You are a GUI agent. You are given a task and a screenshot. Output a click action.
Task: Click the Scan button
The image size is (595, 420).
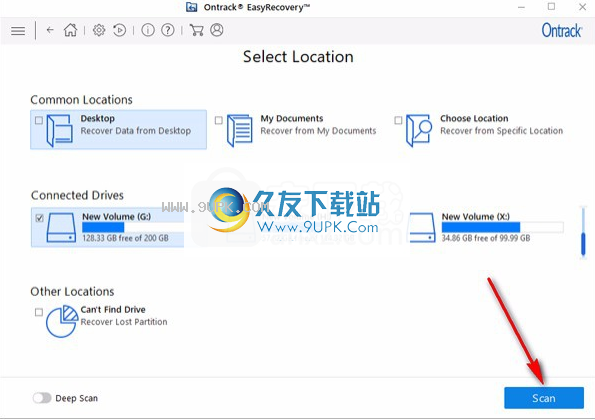[x=544, y=398]
